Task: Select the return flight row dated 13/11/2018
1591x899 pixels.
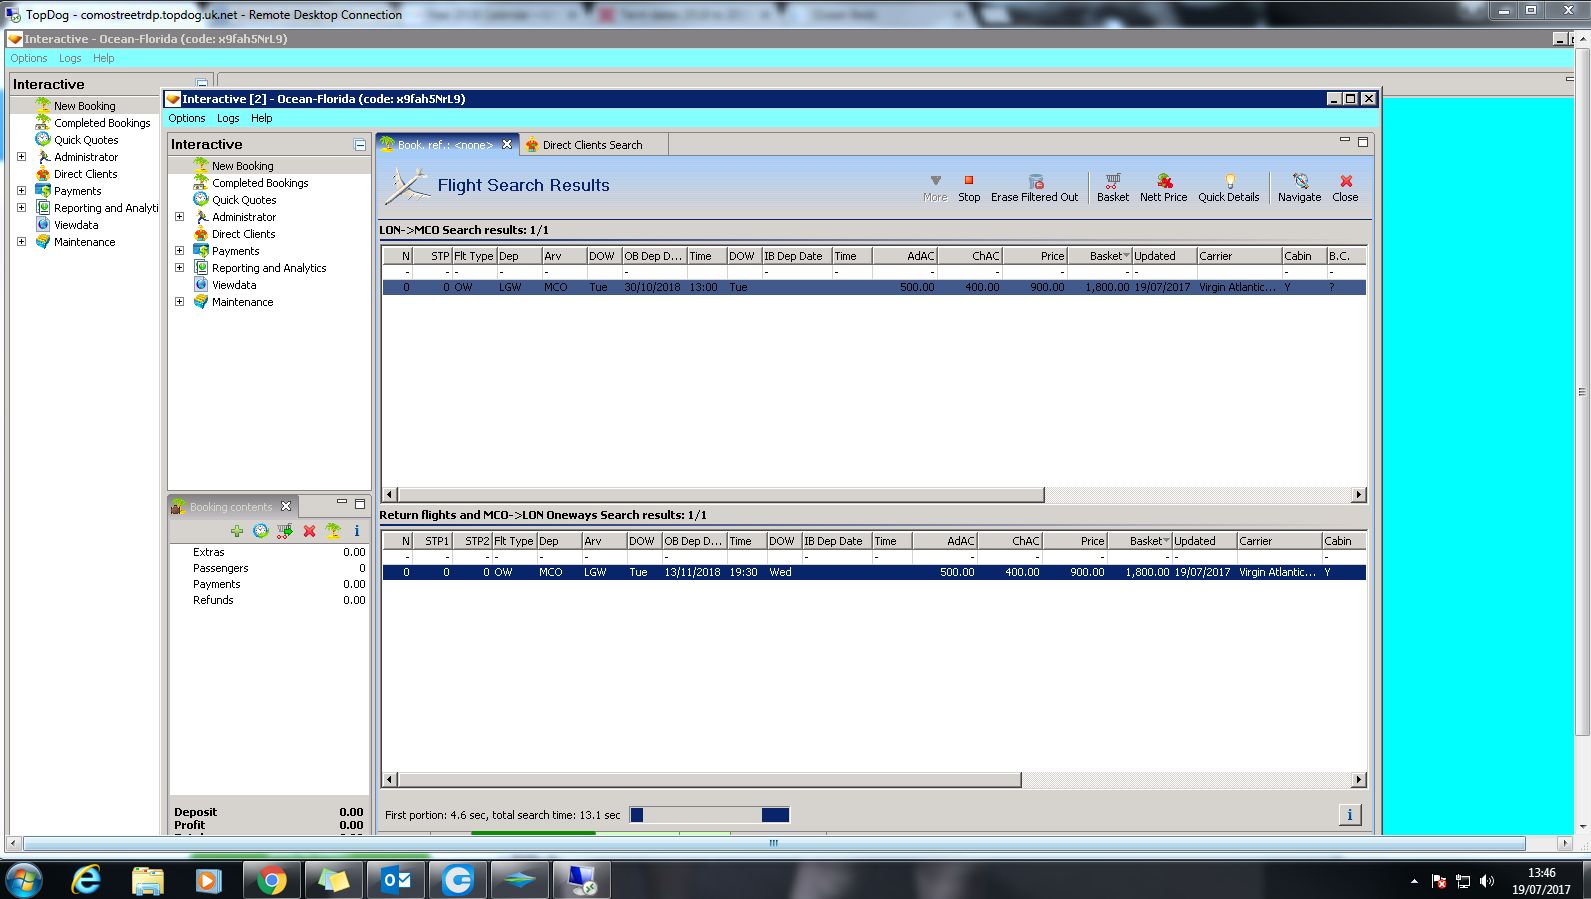Action: (x=874, y=572)
